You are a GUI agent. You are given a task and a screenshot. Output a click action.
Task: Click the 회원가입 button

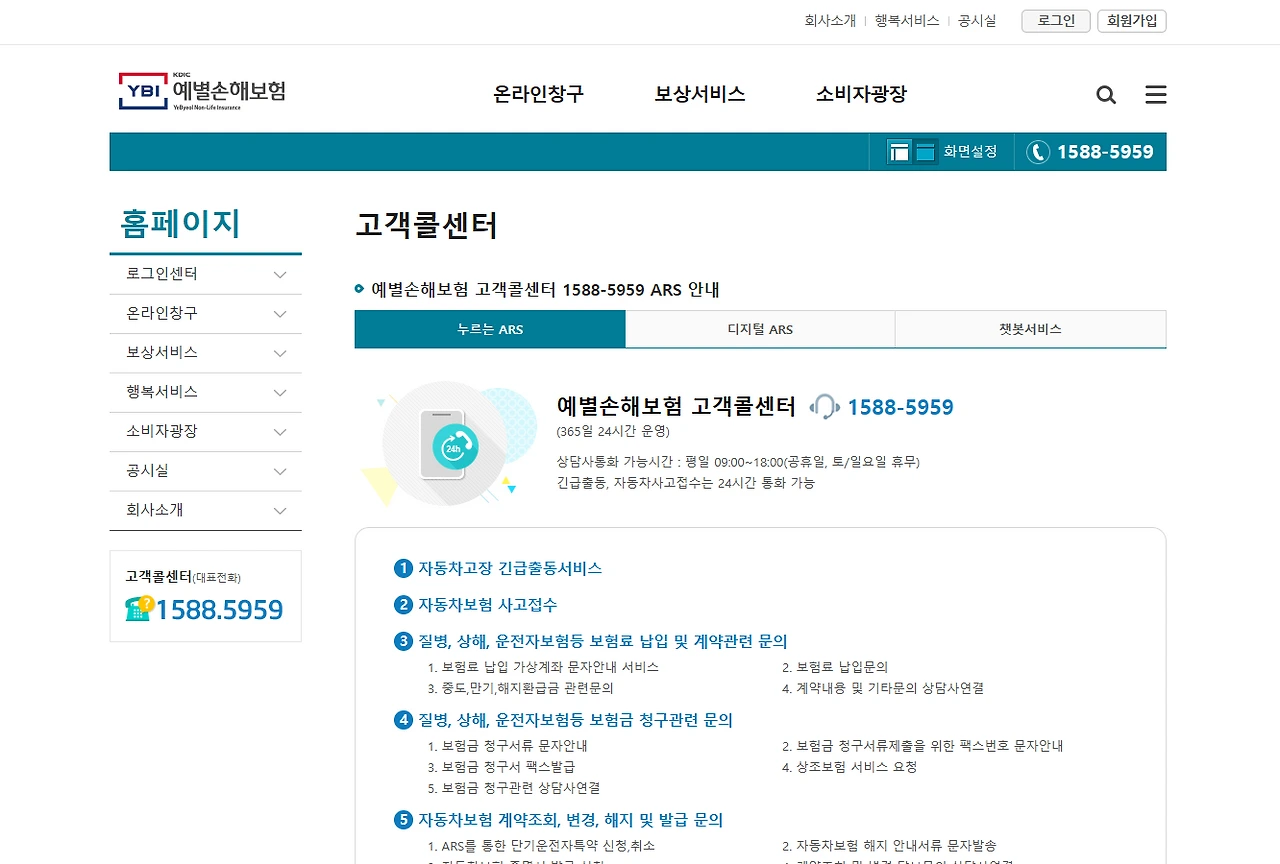tap(1132, 21)
